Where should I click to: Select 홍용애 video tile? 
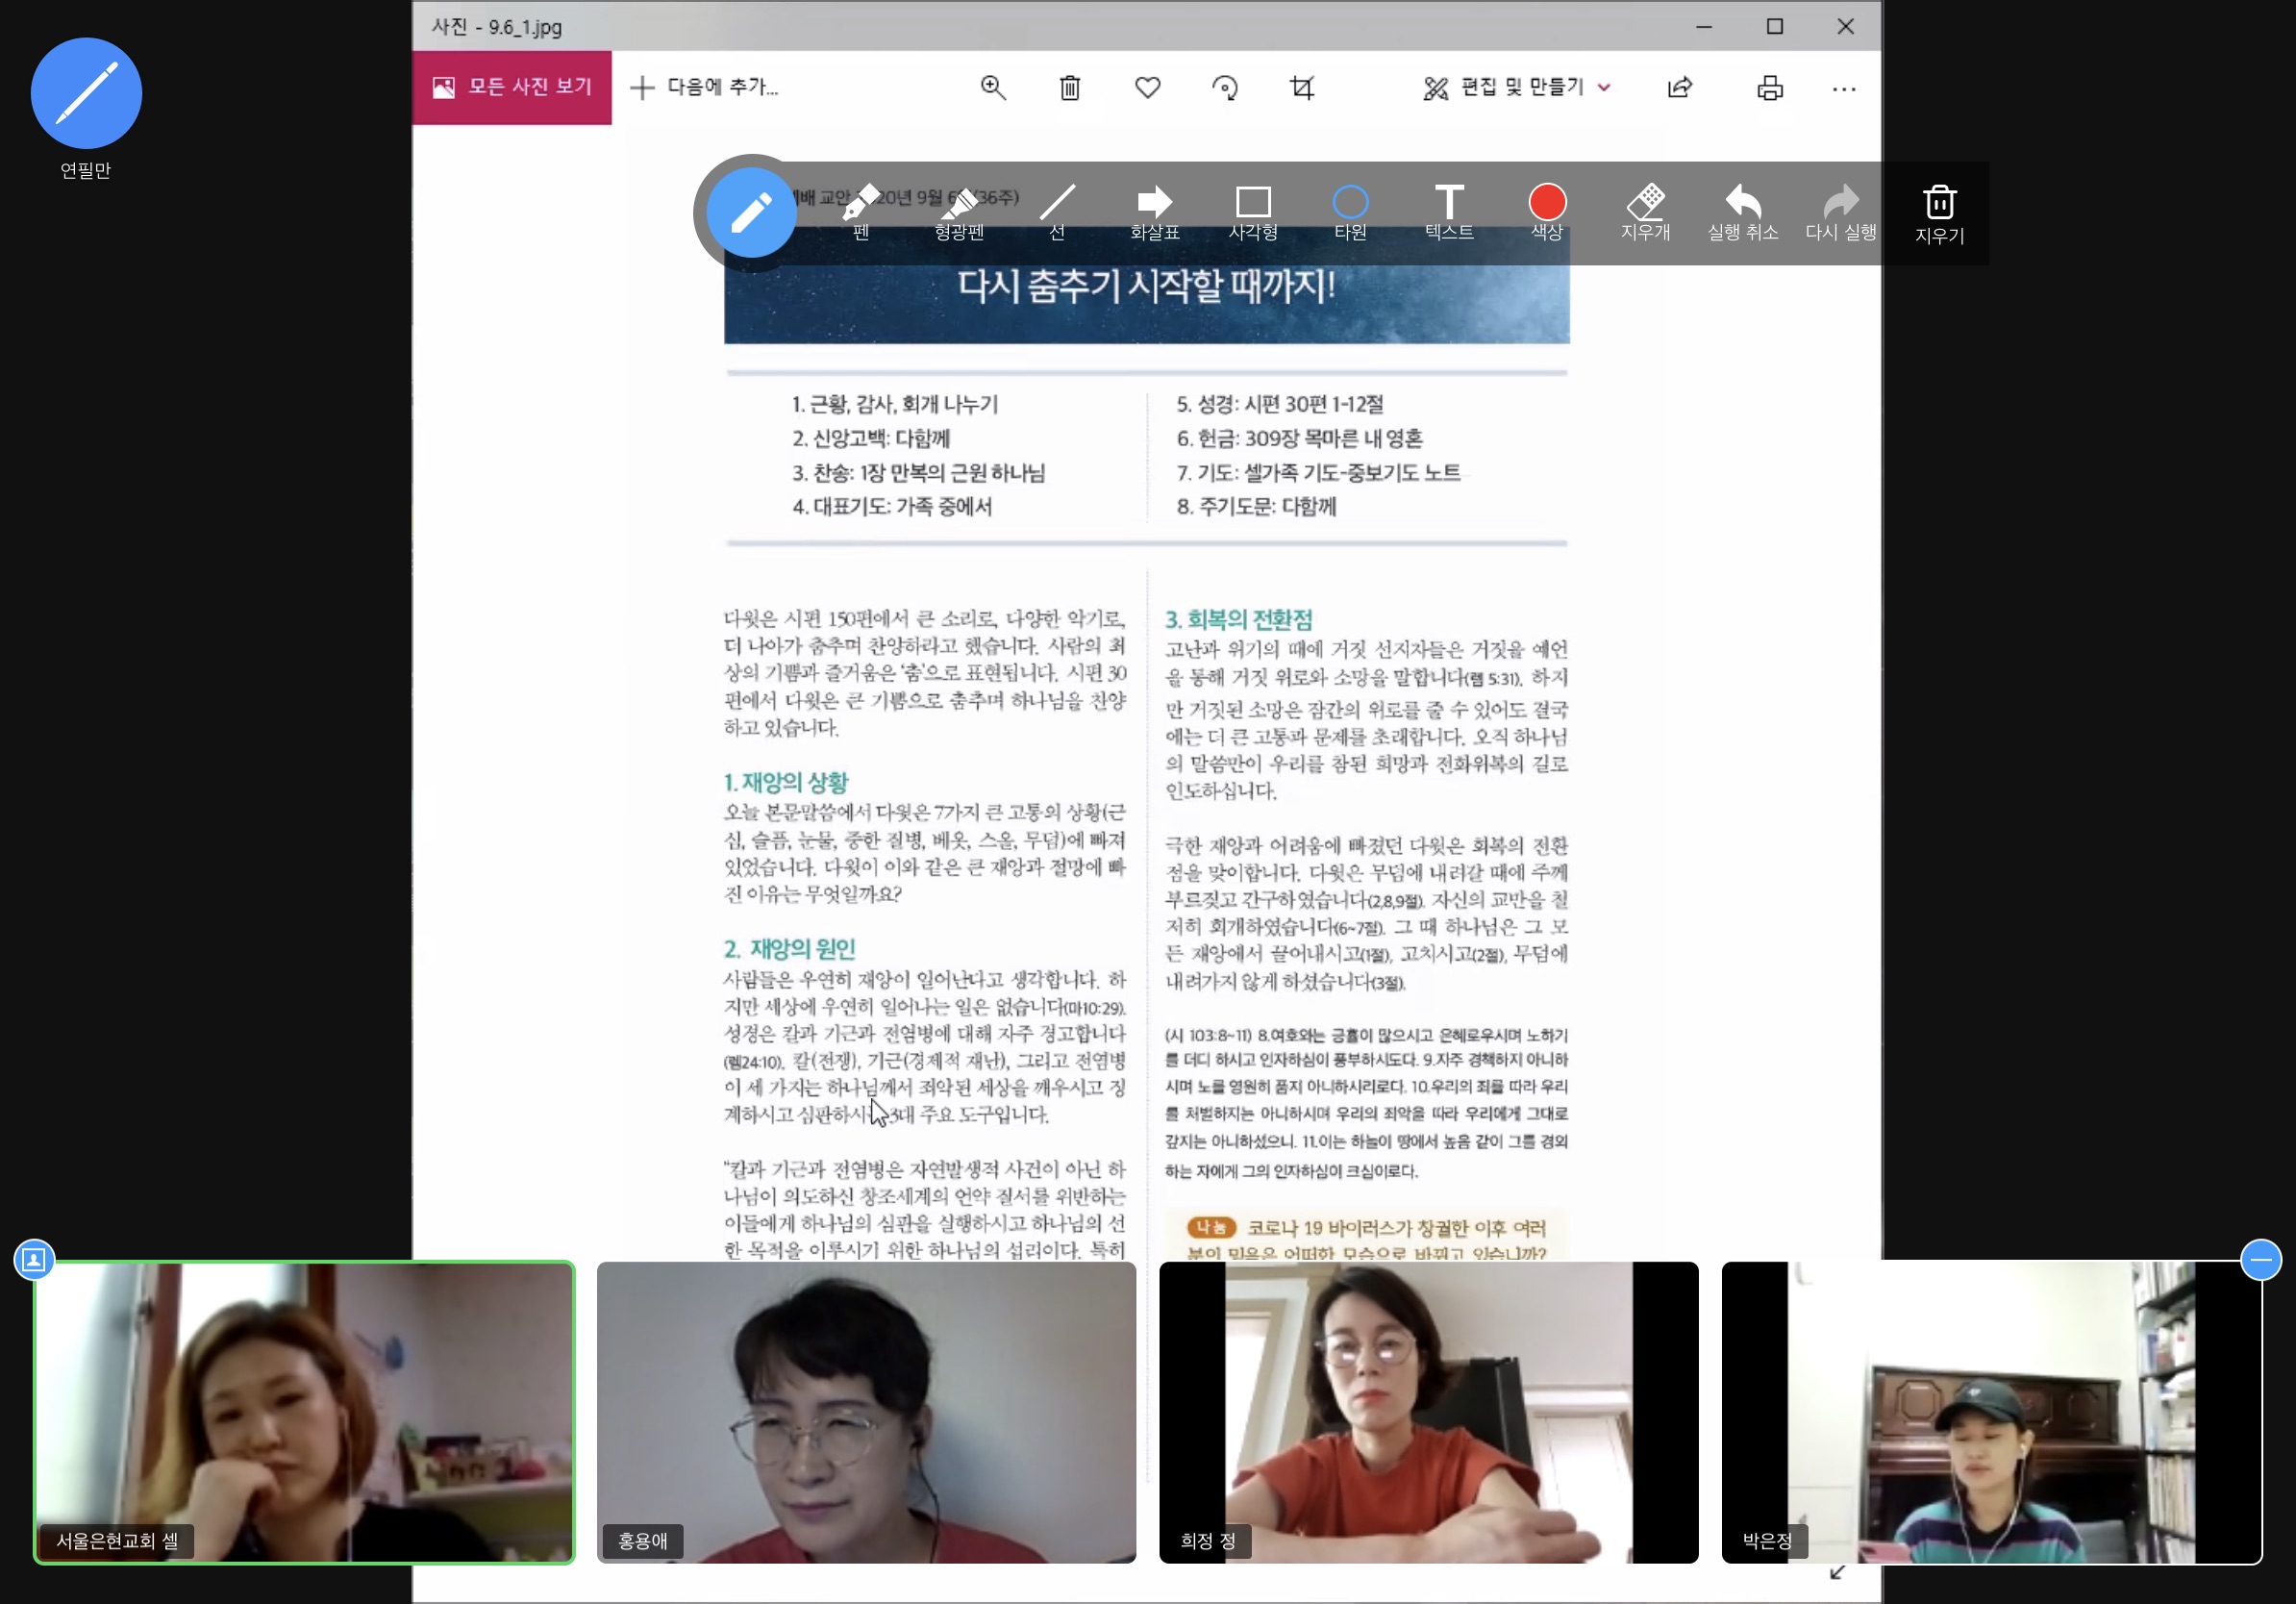866,1412
